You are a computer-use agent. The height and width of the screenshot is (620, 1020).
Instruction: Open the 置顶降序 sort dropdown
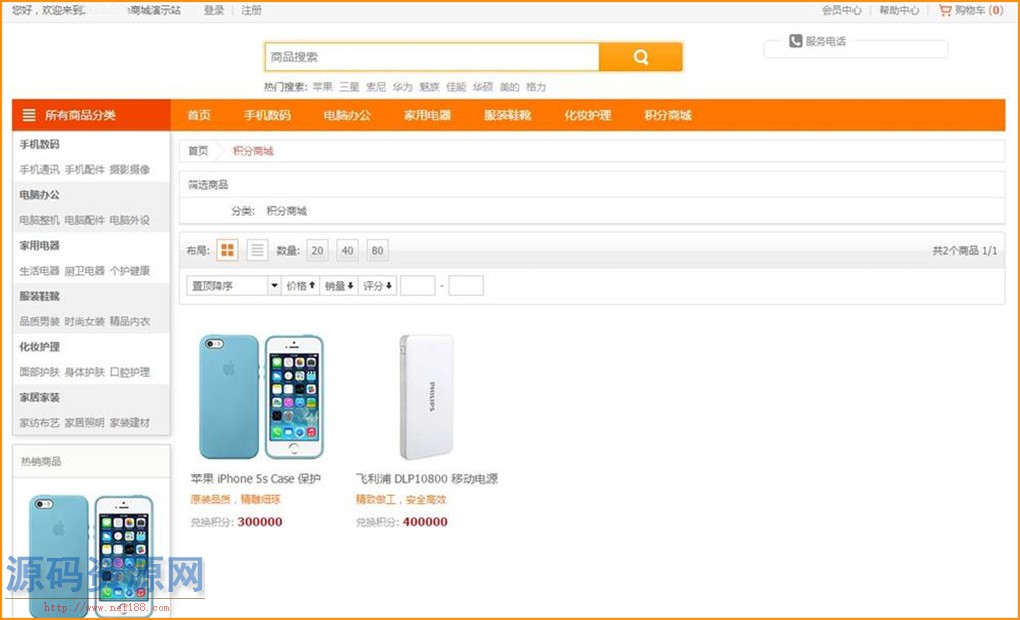[x=234, y=286]
